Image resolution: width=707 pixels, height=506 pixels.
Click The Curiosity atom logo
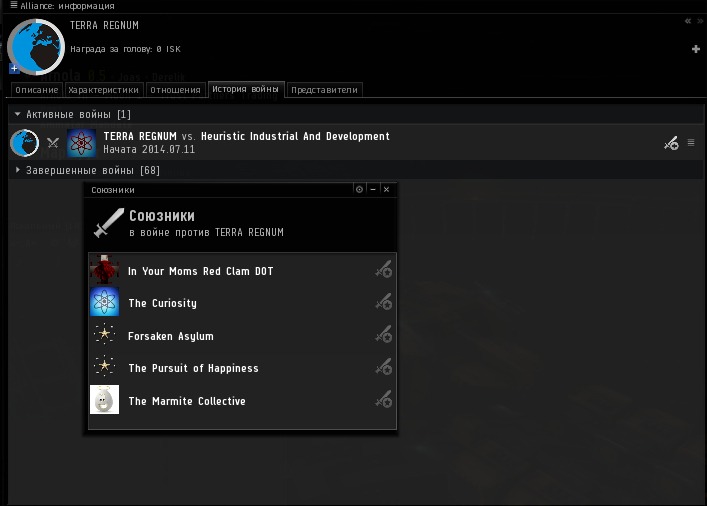[105, 302]
